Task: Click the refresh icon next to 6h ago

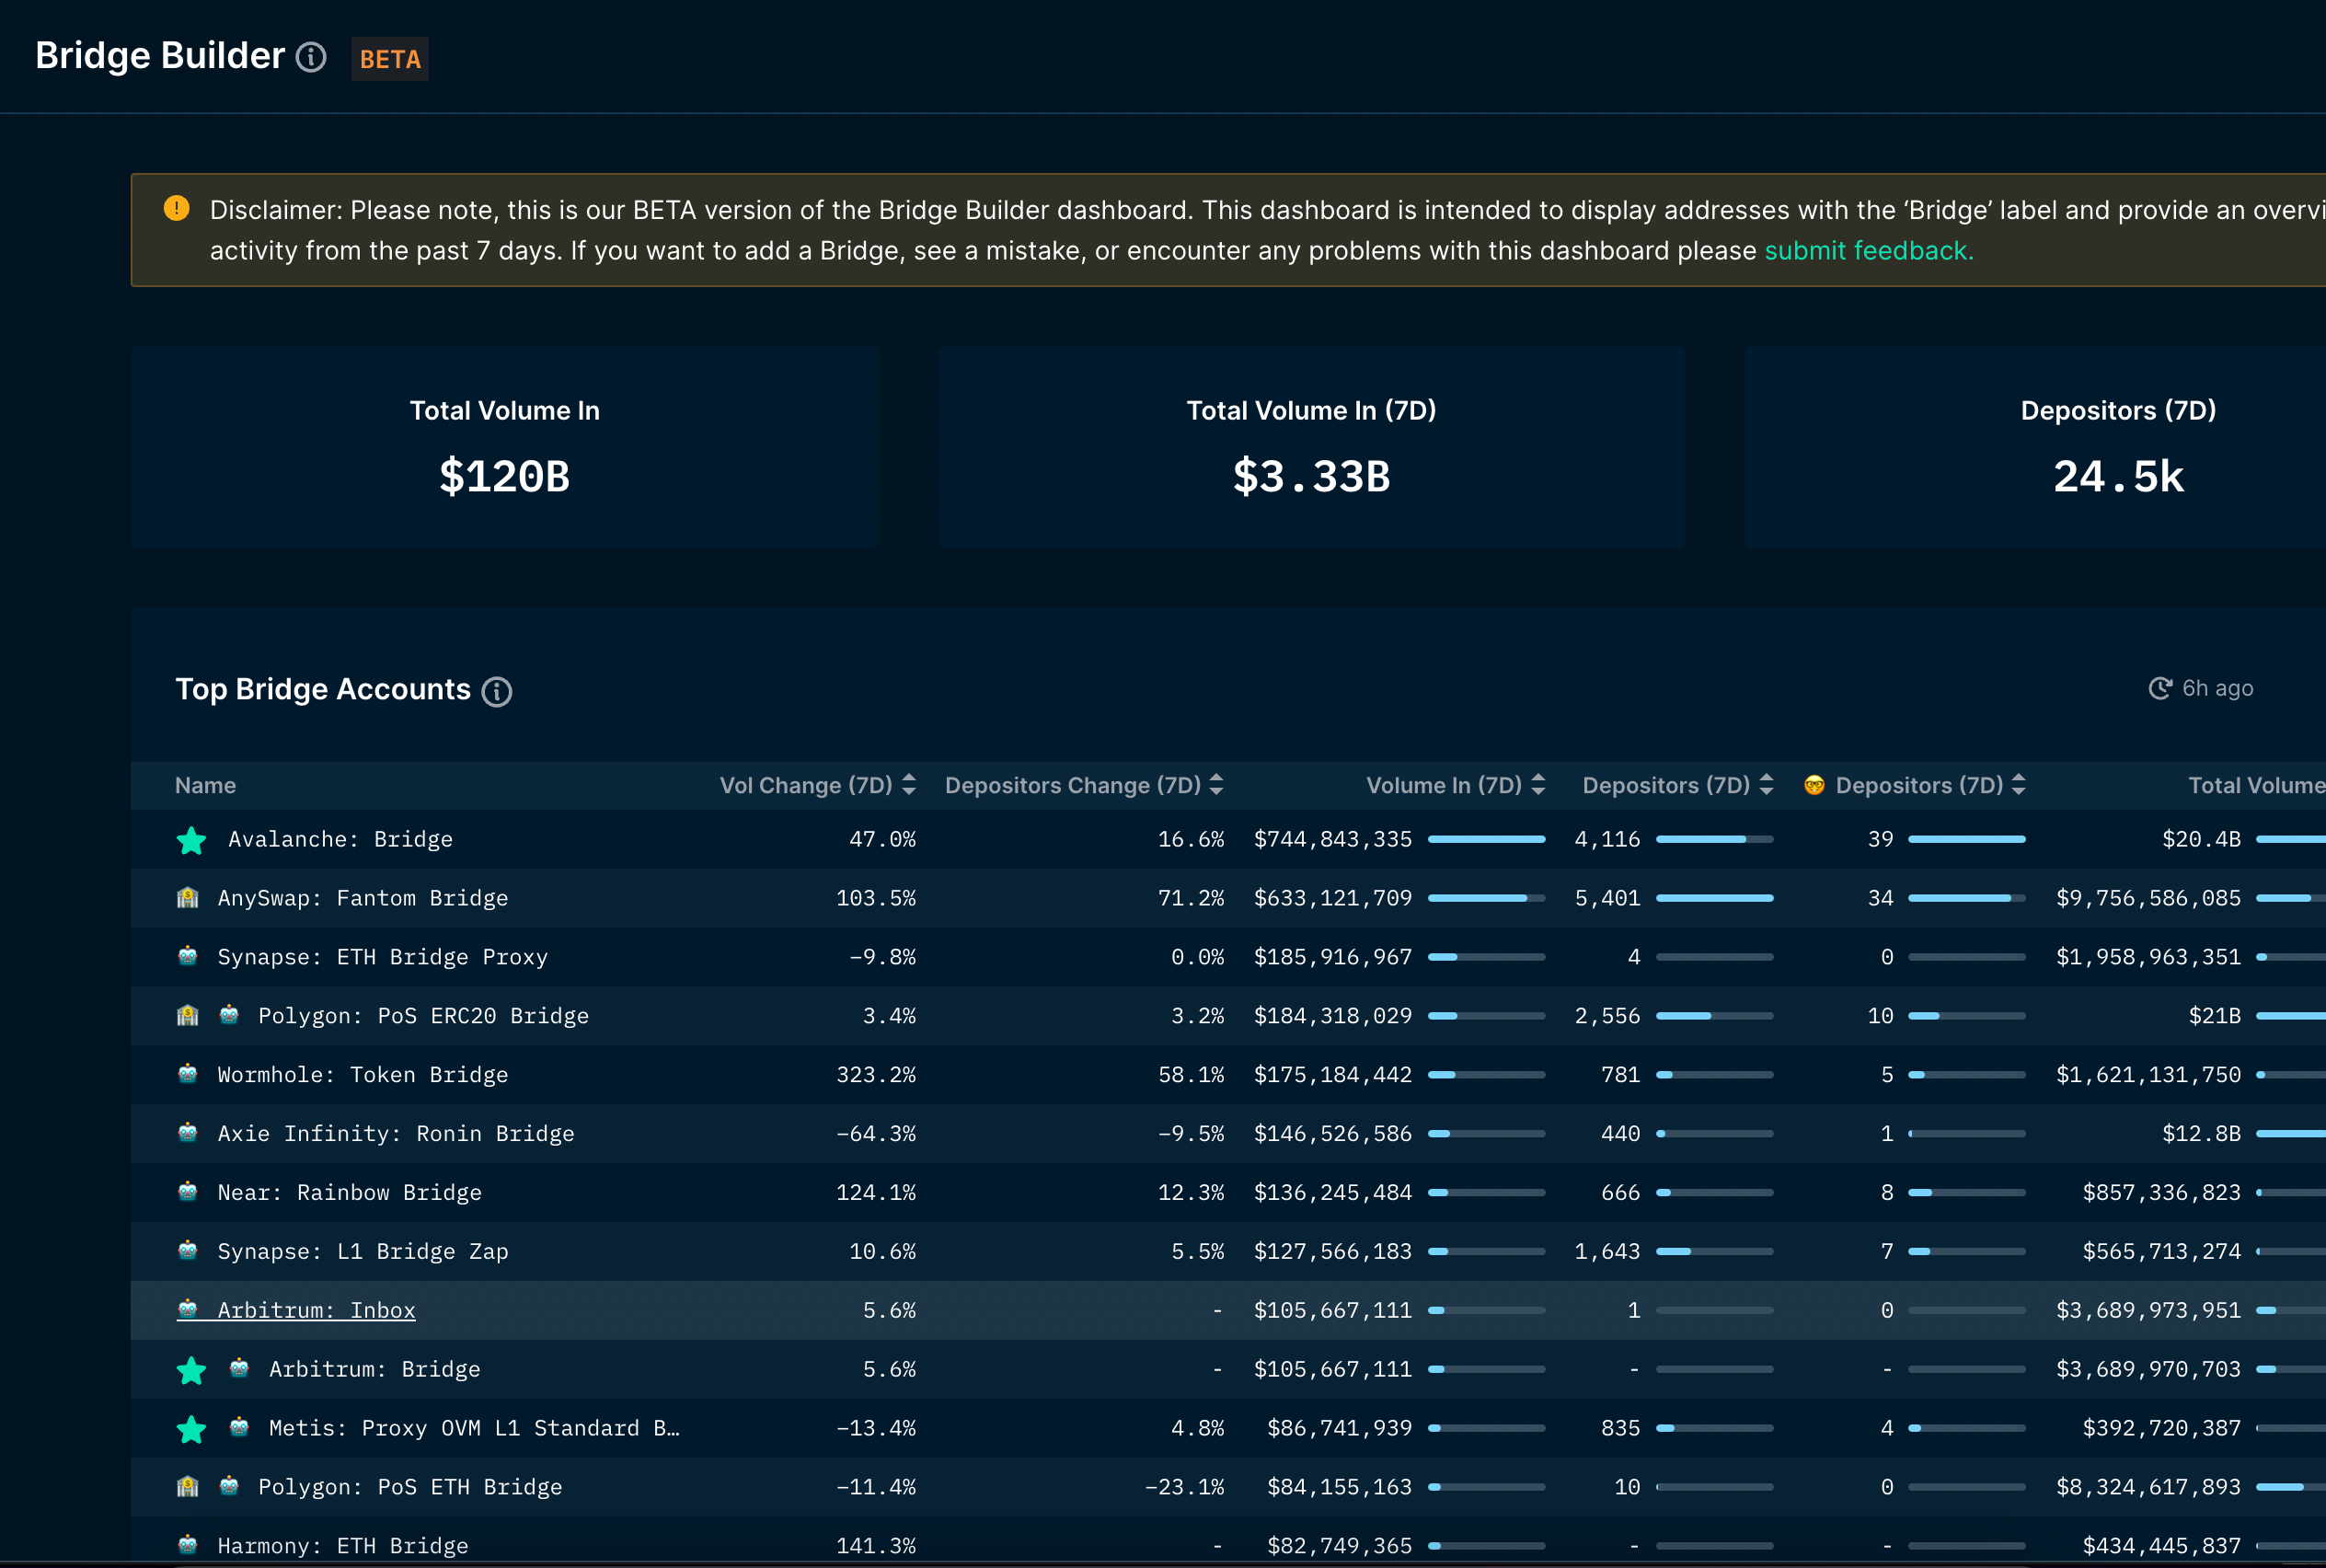Action: click(x=2160, y=688)
